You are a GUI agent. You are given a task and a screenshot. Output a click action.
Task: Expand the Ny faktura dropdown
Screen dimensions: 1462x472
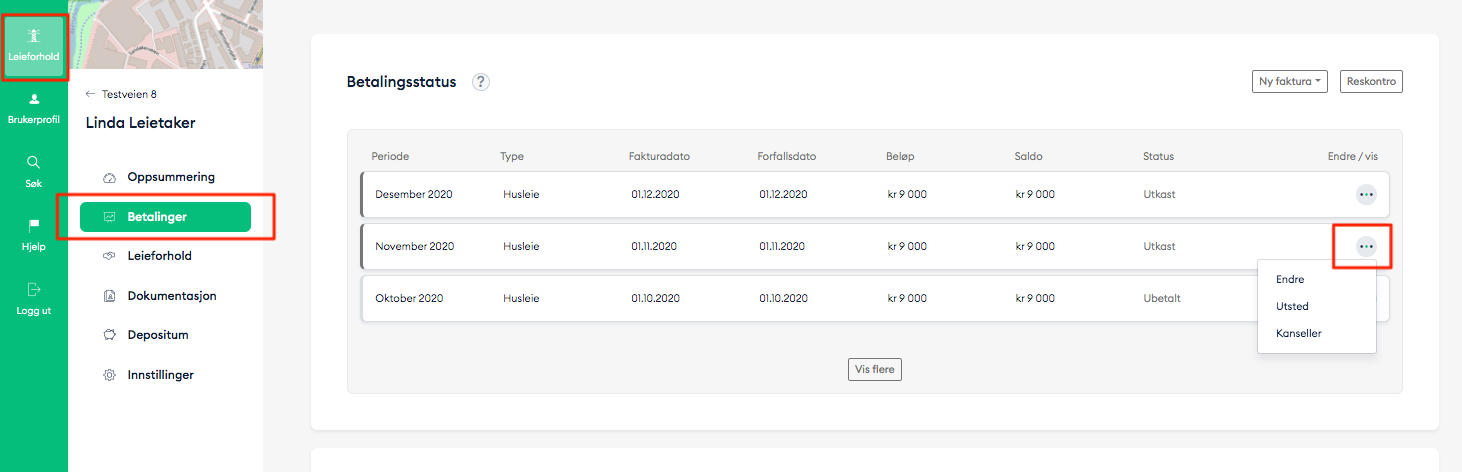pos(1289,82)
